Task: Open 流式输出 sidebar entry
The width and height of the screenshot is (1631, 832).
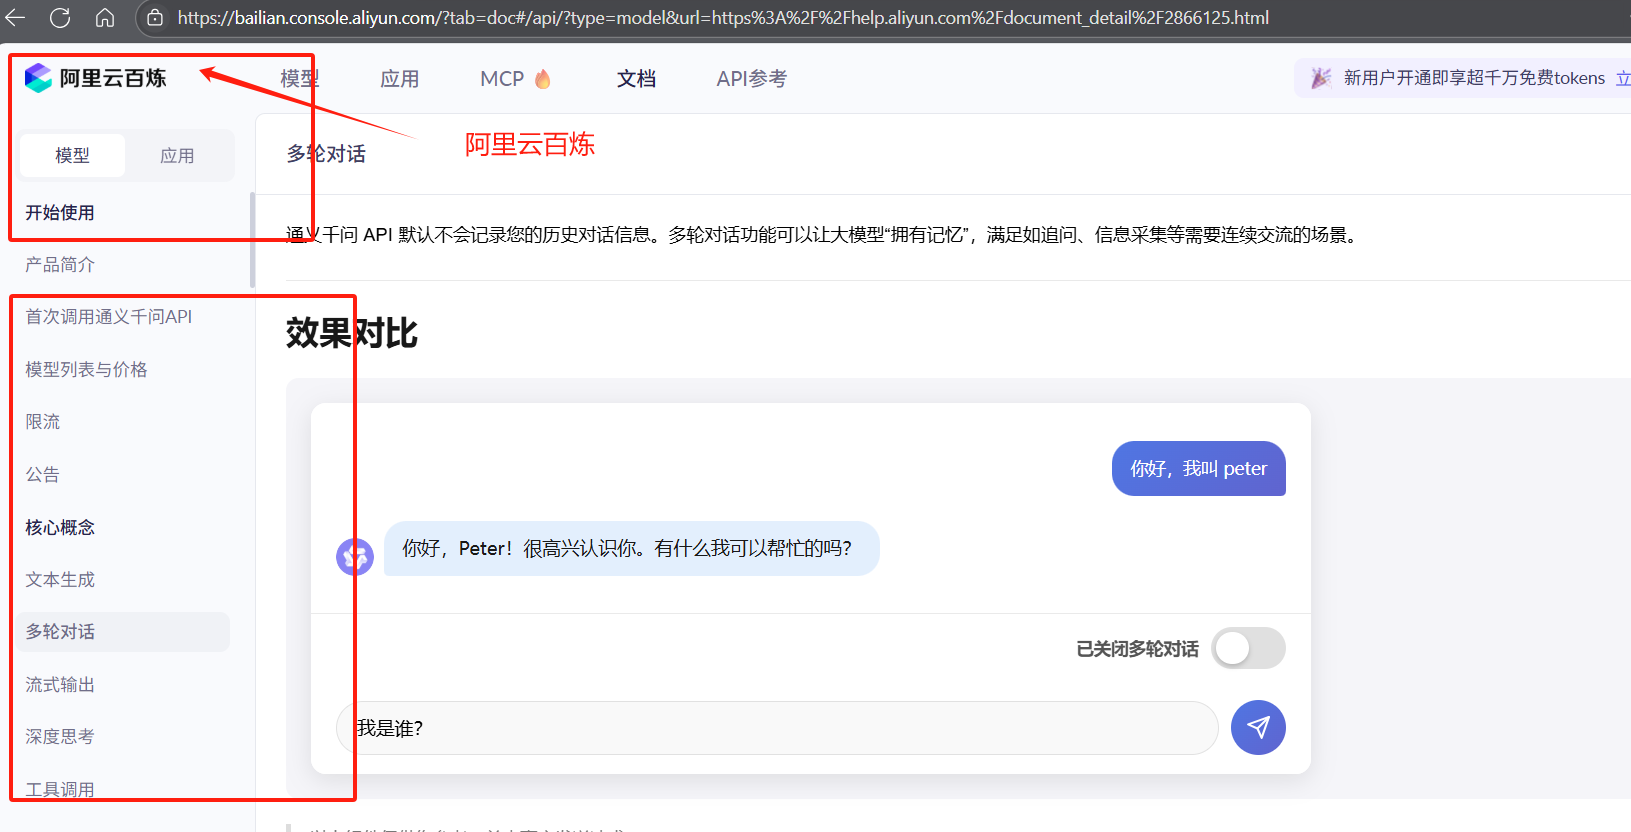Action: click(60, 684)
